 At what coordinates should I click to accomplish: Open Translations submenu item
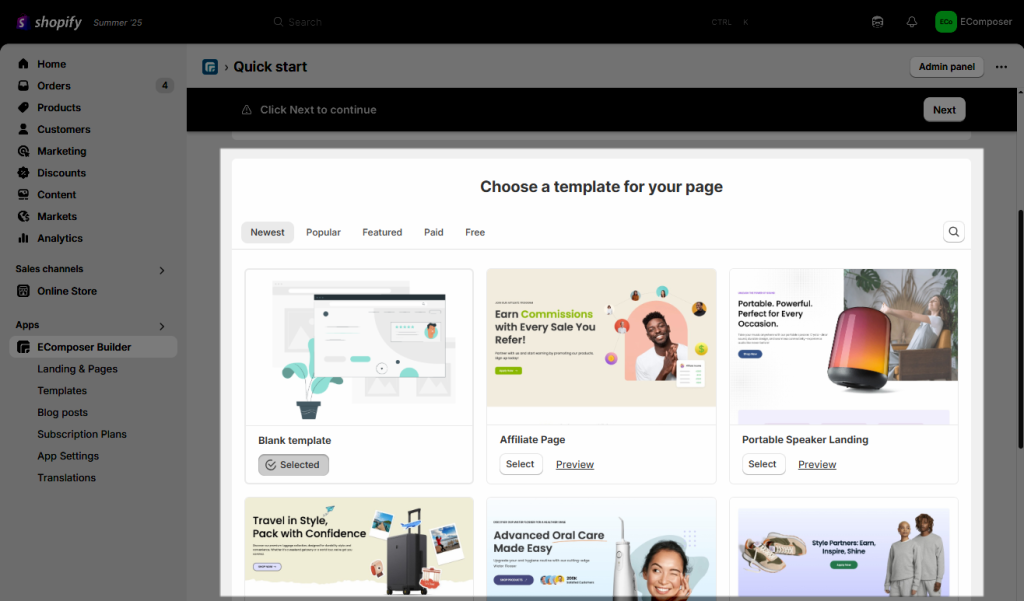click(x=67, y=478)
